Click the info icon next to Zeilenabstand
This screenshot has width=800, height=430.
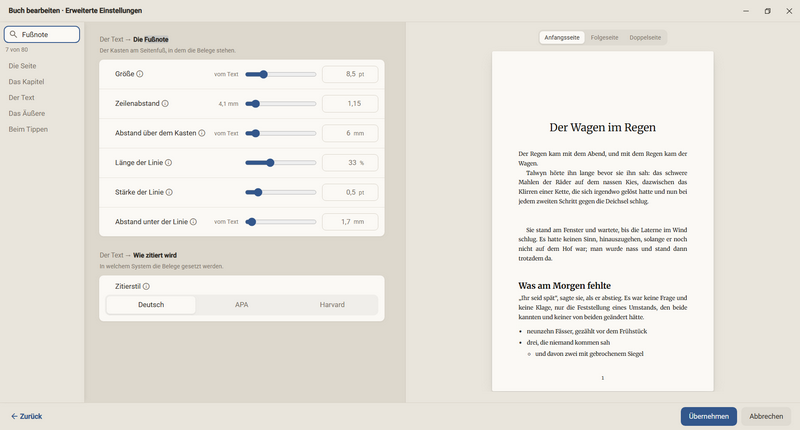165,104
